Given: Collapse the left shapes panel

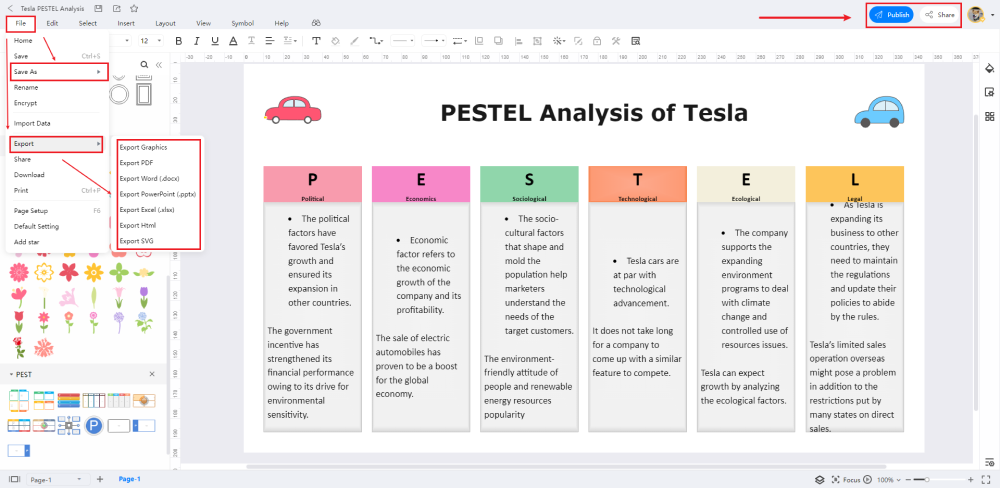Looking at the screenshot, I should (159, 64).
